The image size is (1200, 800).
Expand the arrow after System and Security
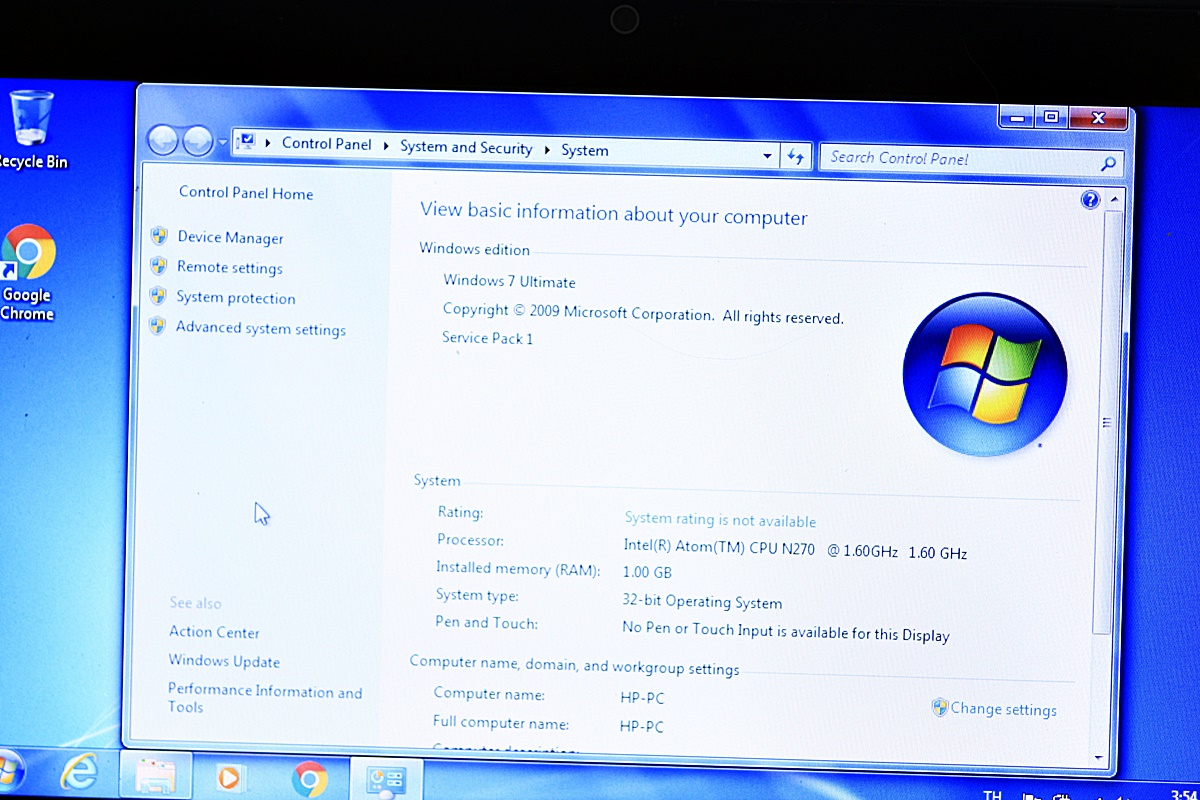click(x=547, y=150)
